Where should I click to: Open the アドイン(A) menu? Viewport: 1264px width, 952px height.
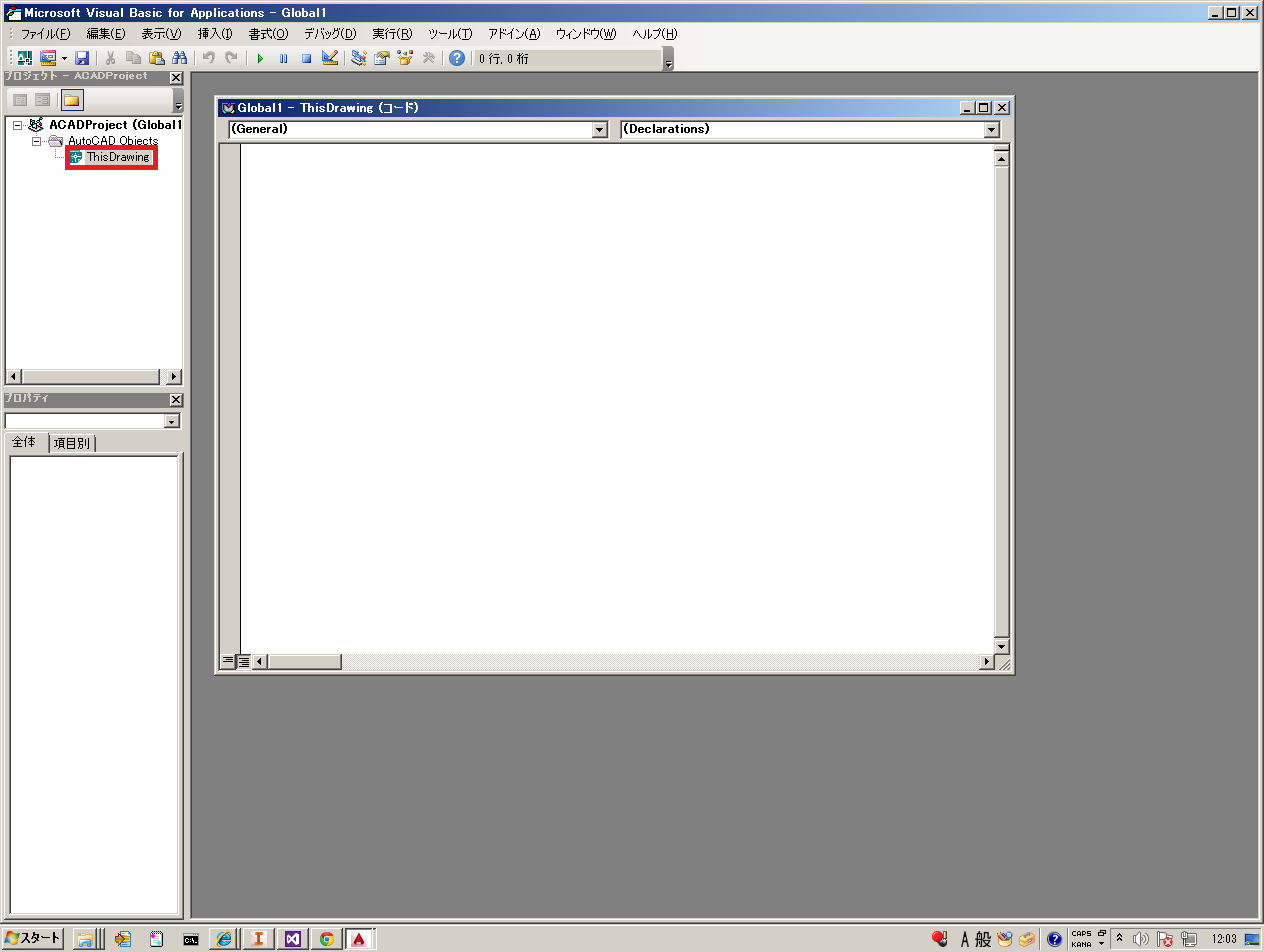tap(514, 34)
